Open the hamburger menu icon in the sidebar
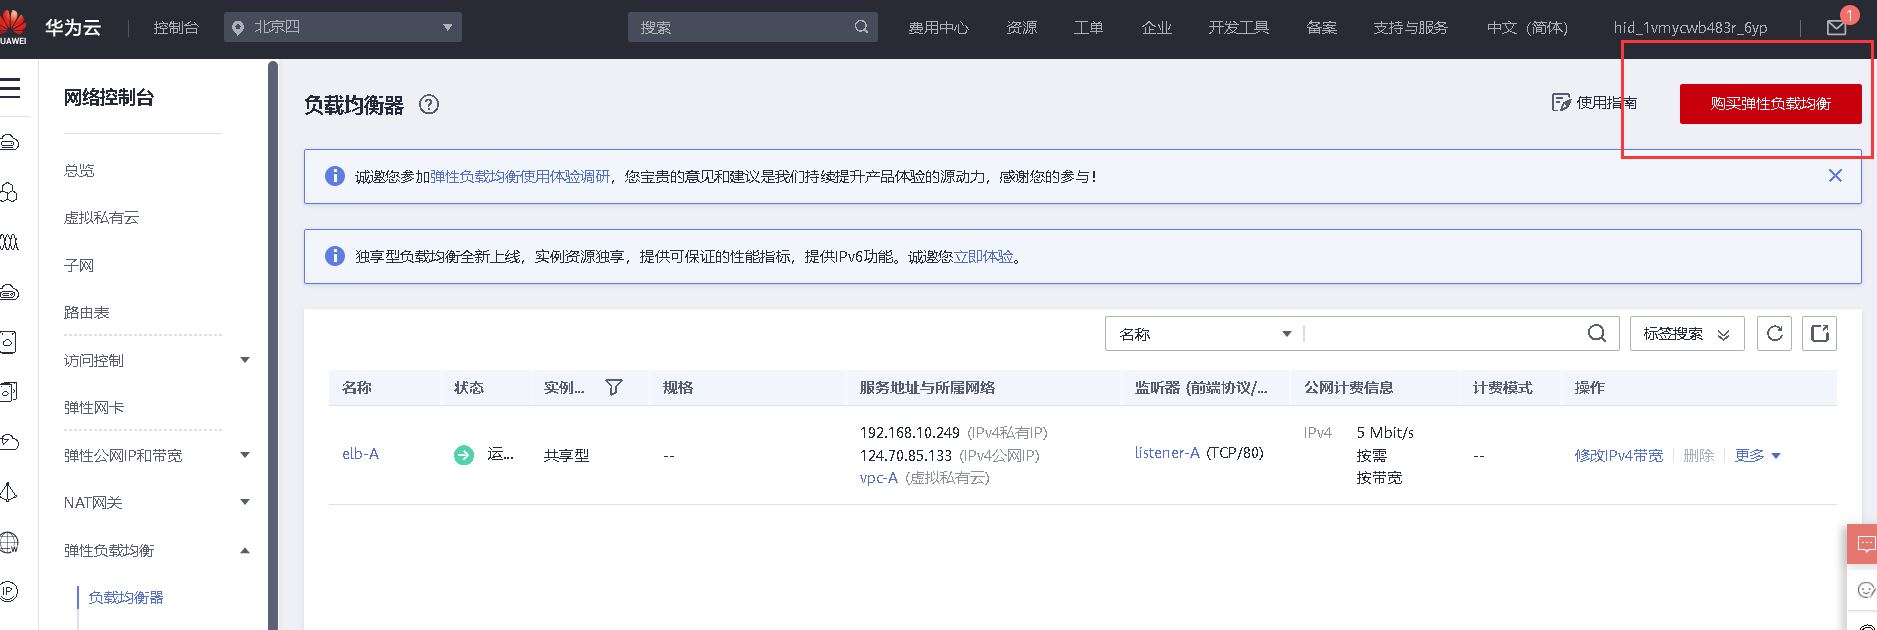Image resolution: width=1877 pixels, height=630 pixels. (x=10, y=89)
